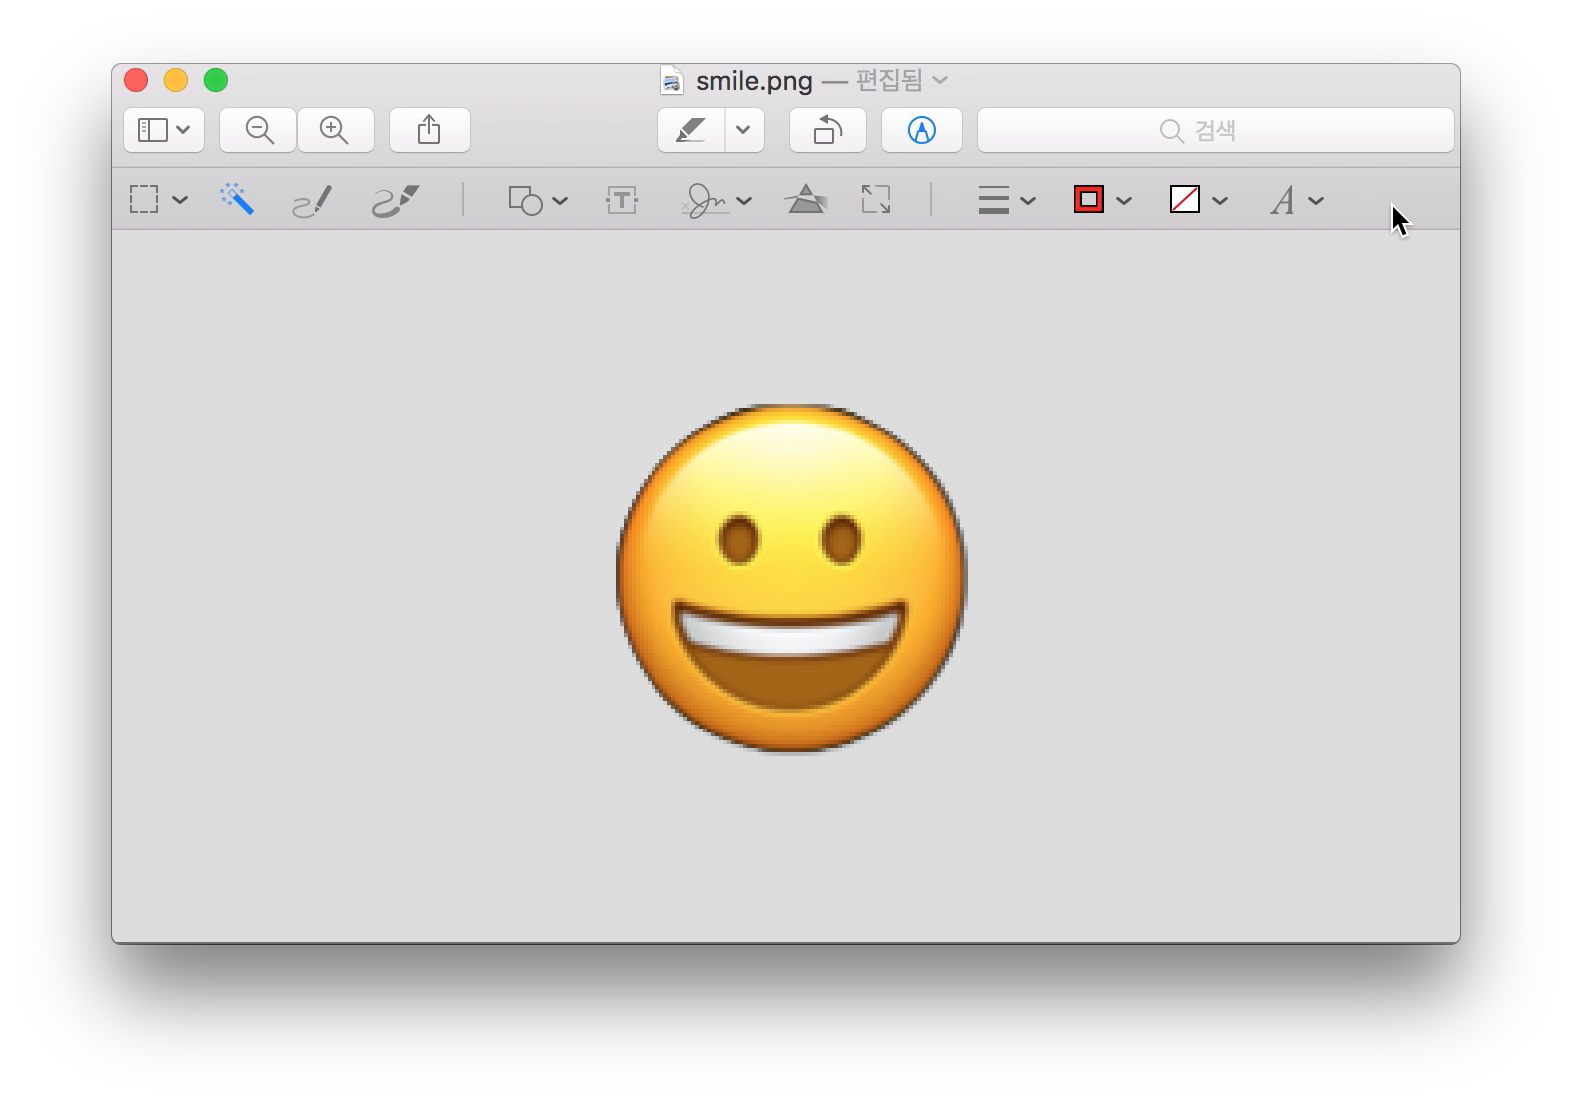The height and width of the screenshot is (1104, 1572).
Task: Expand the Border Color dropdown arrow
Action: coord(1124,201)
